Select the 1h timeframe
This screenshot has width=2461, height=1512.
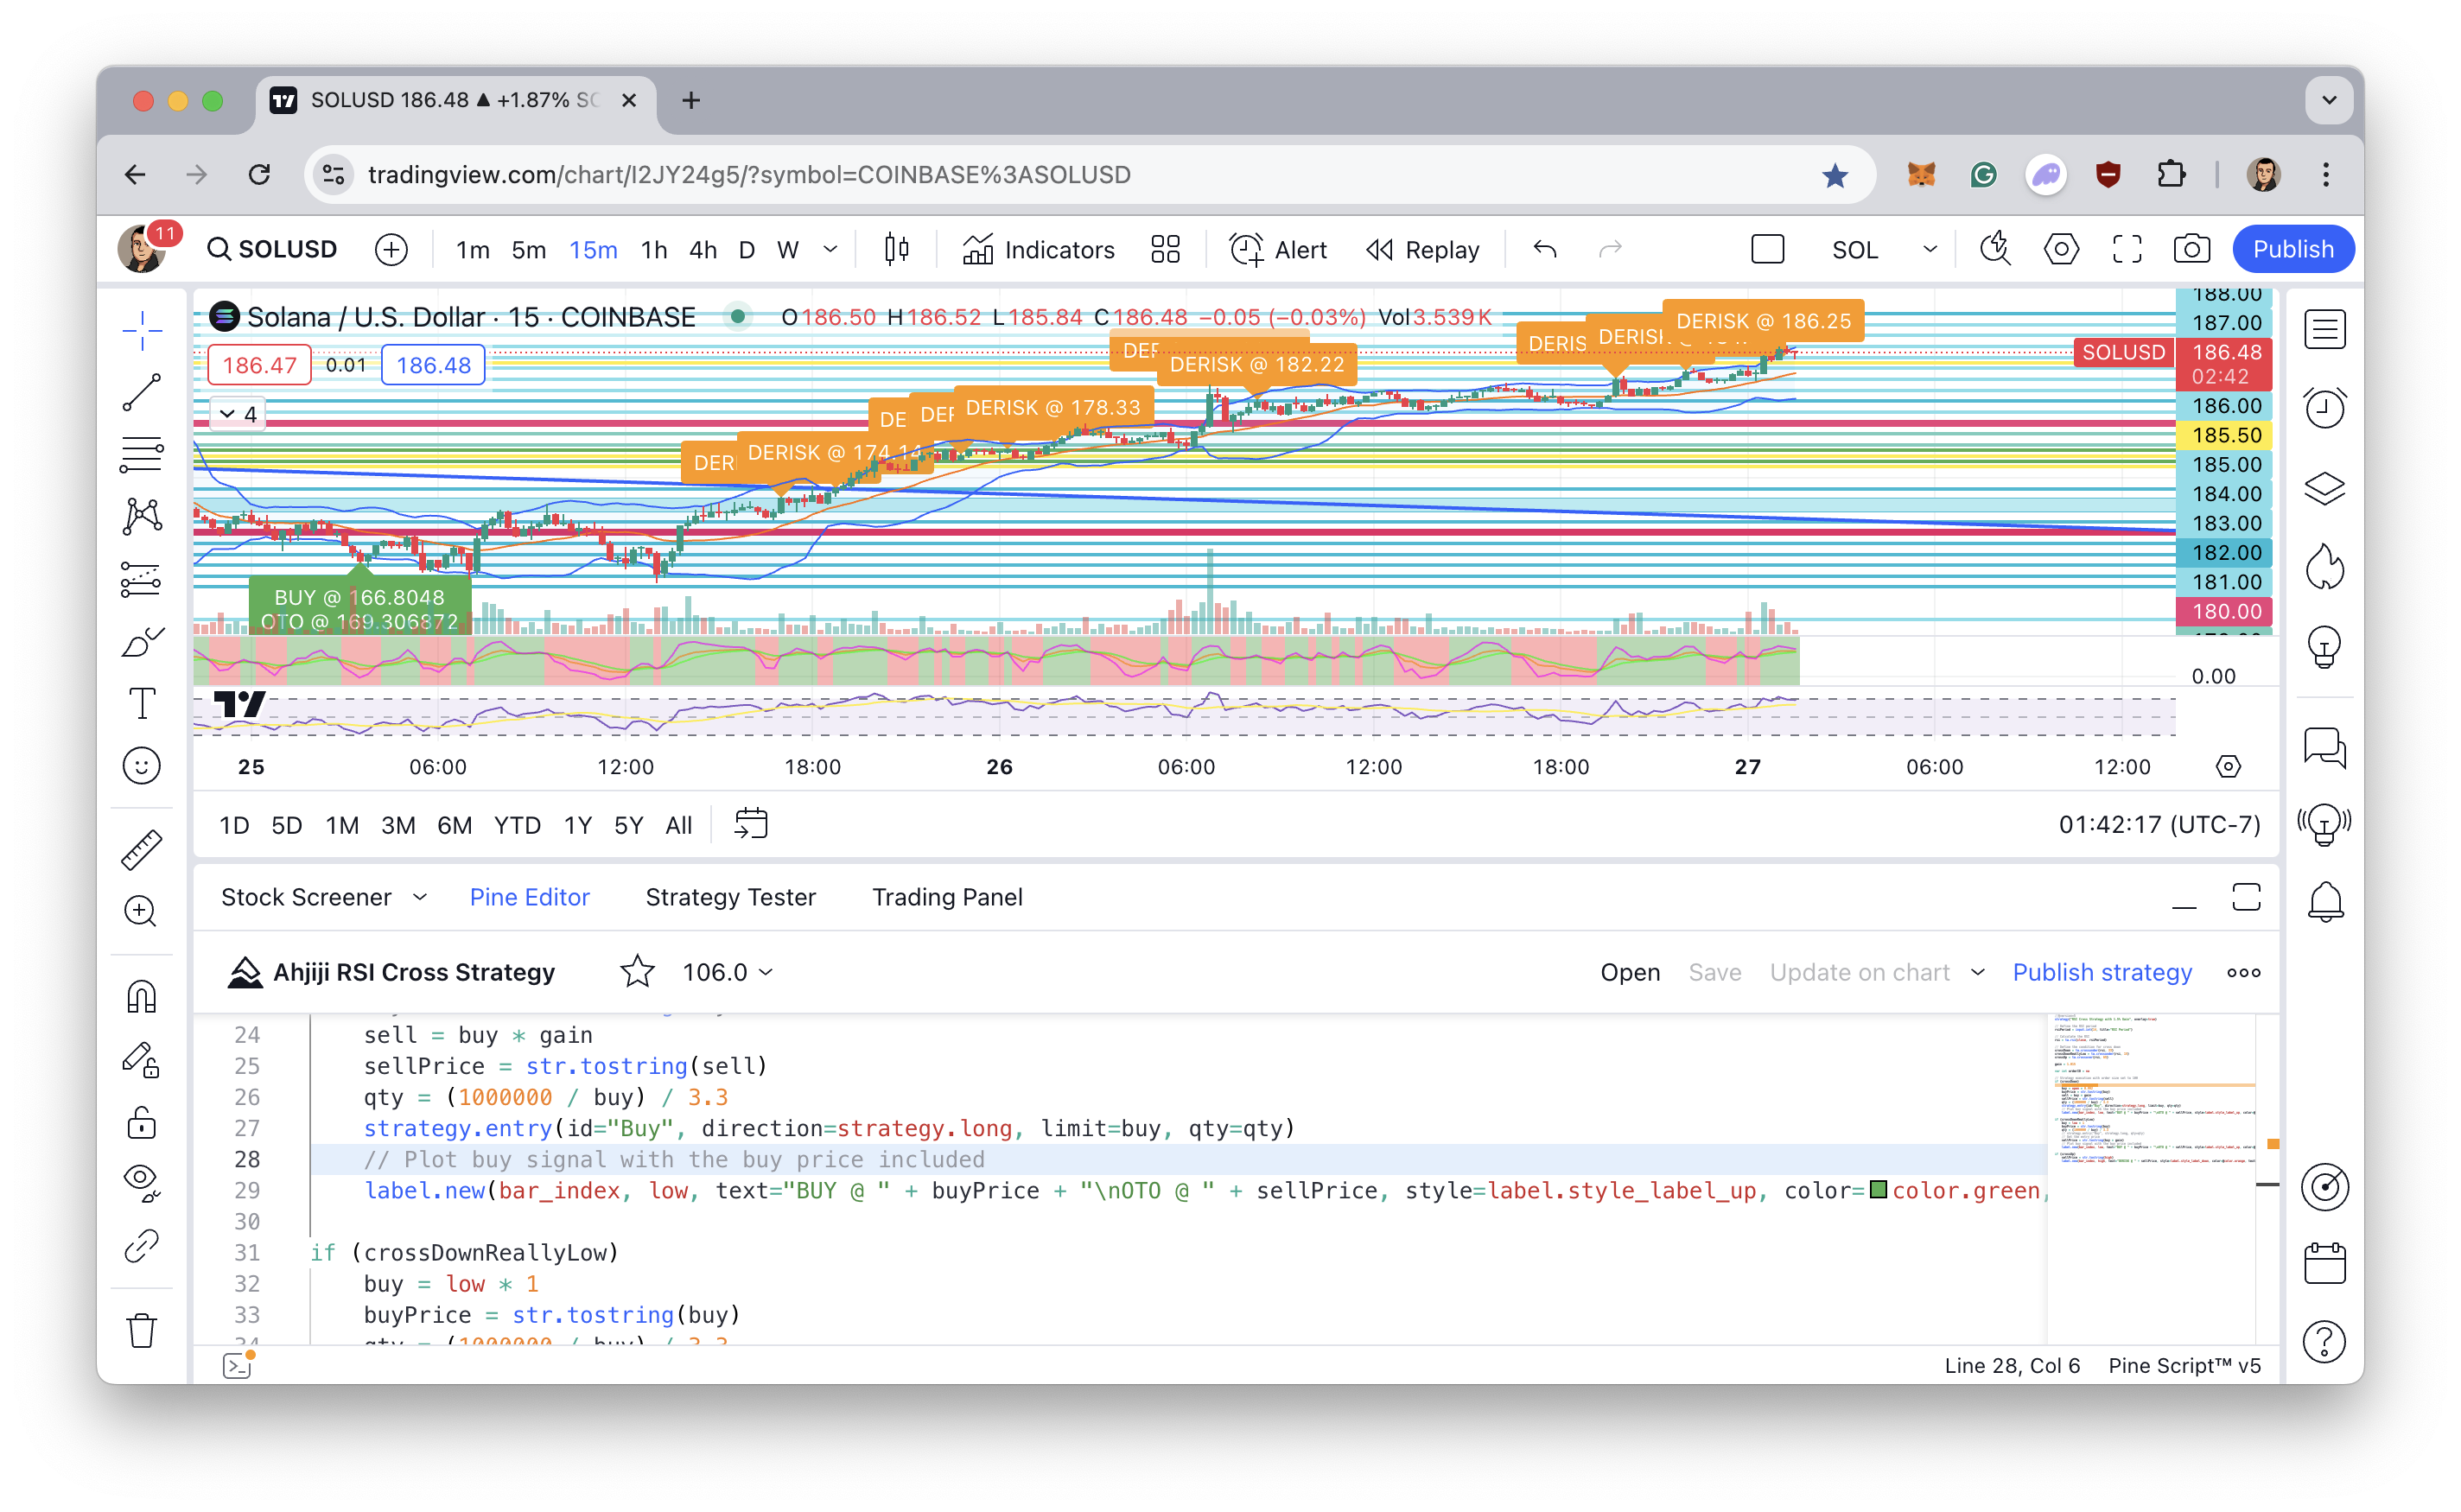click(654, 249)
